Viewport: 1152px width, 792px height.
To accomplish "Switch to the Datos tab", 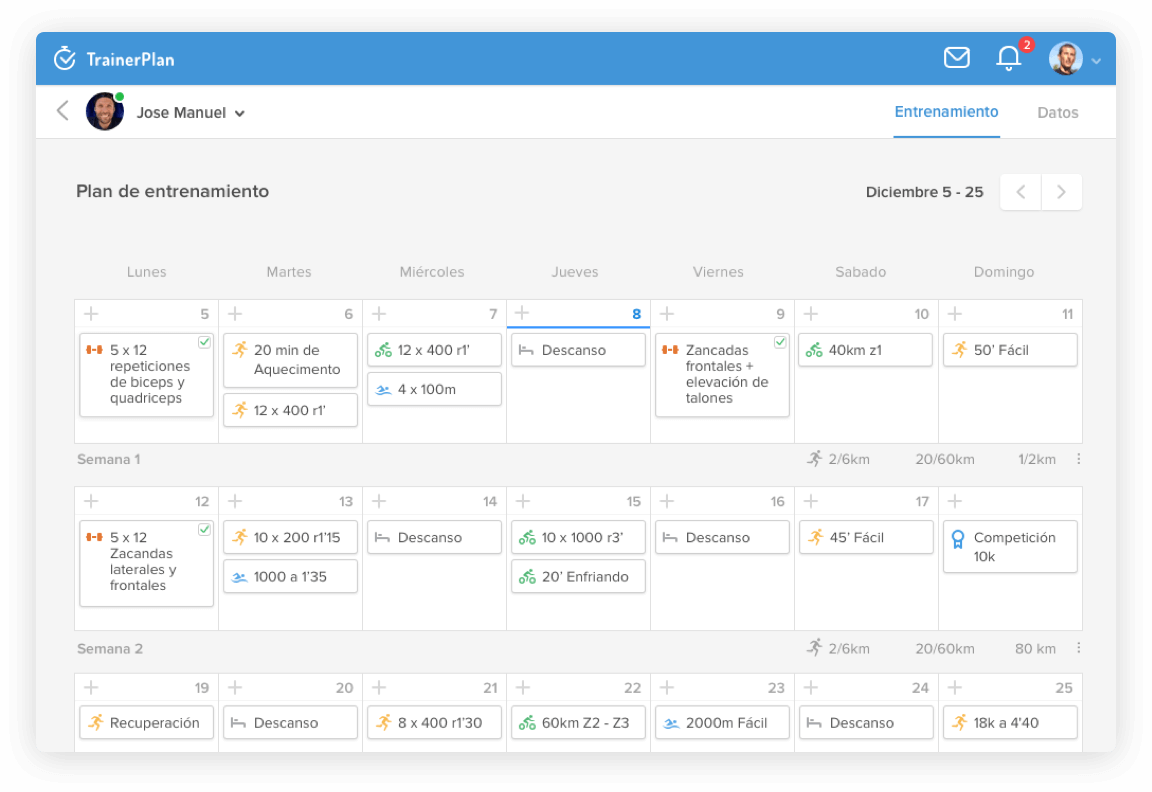I will (x=1057, y=112).
